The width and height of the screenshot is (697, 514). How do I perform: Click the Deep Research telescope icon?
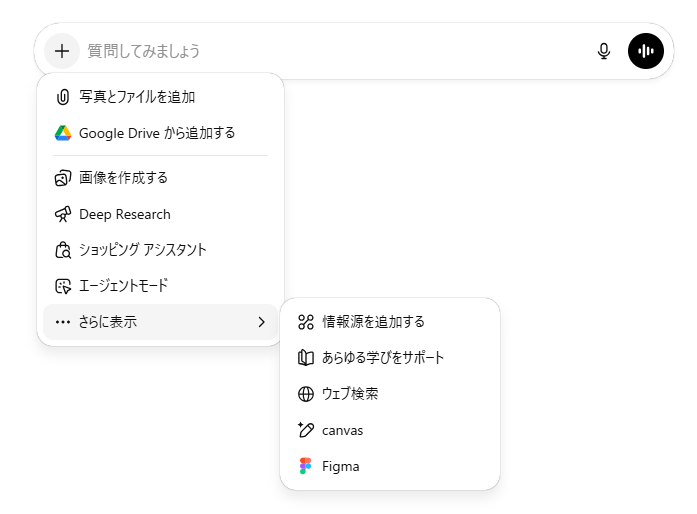[63, 214]
